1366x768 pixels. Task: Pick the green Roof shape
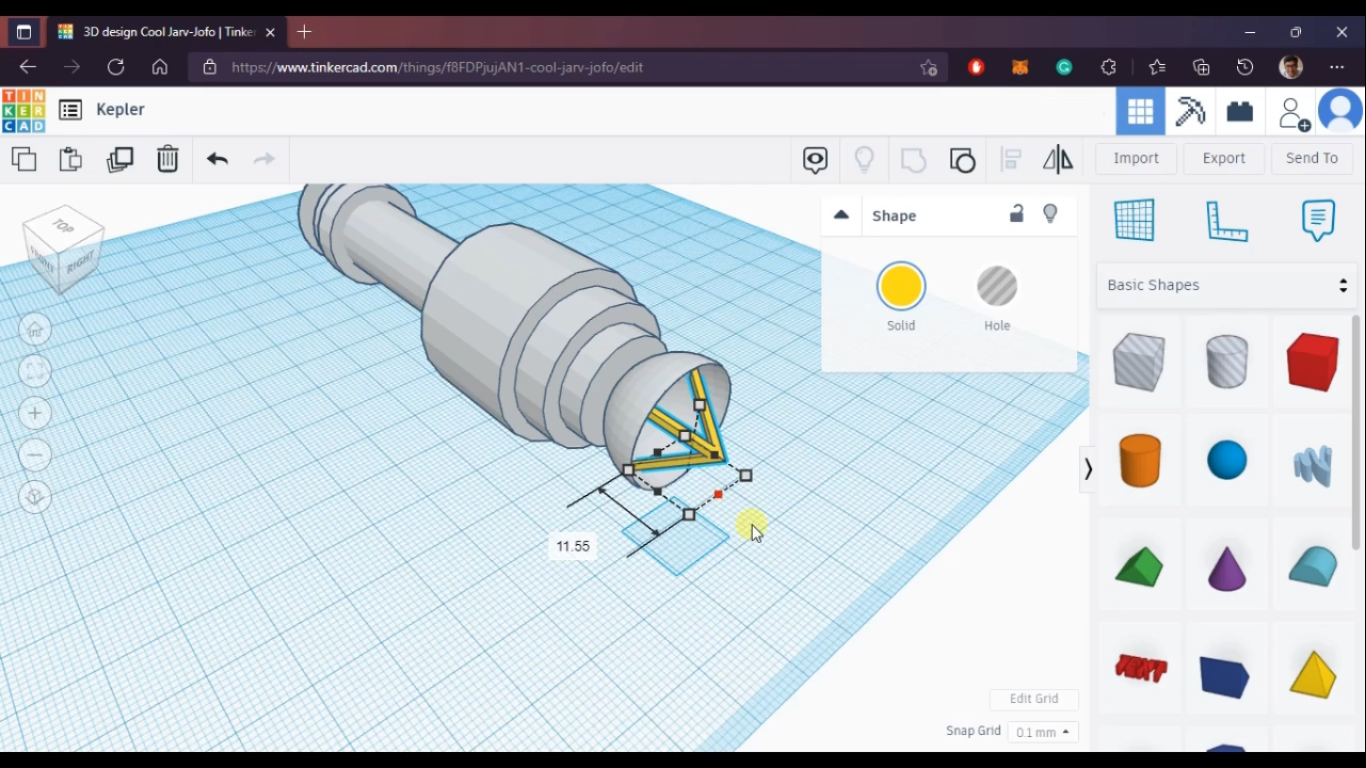[x=1139, y=567]
